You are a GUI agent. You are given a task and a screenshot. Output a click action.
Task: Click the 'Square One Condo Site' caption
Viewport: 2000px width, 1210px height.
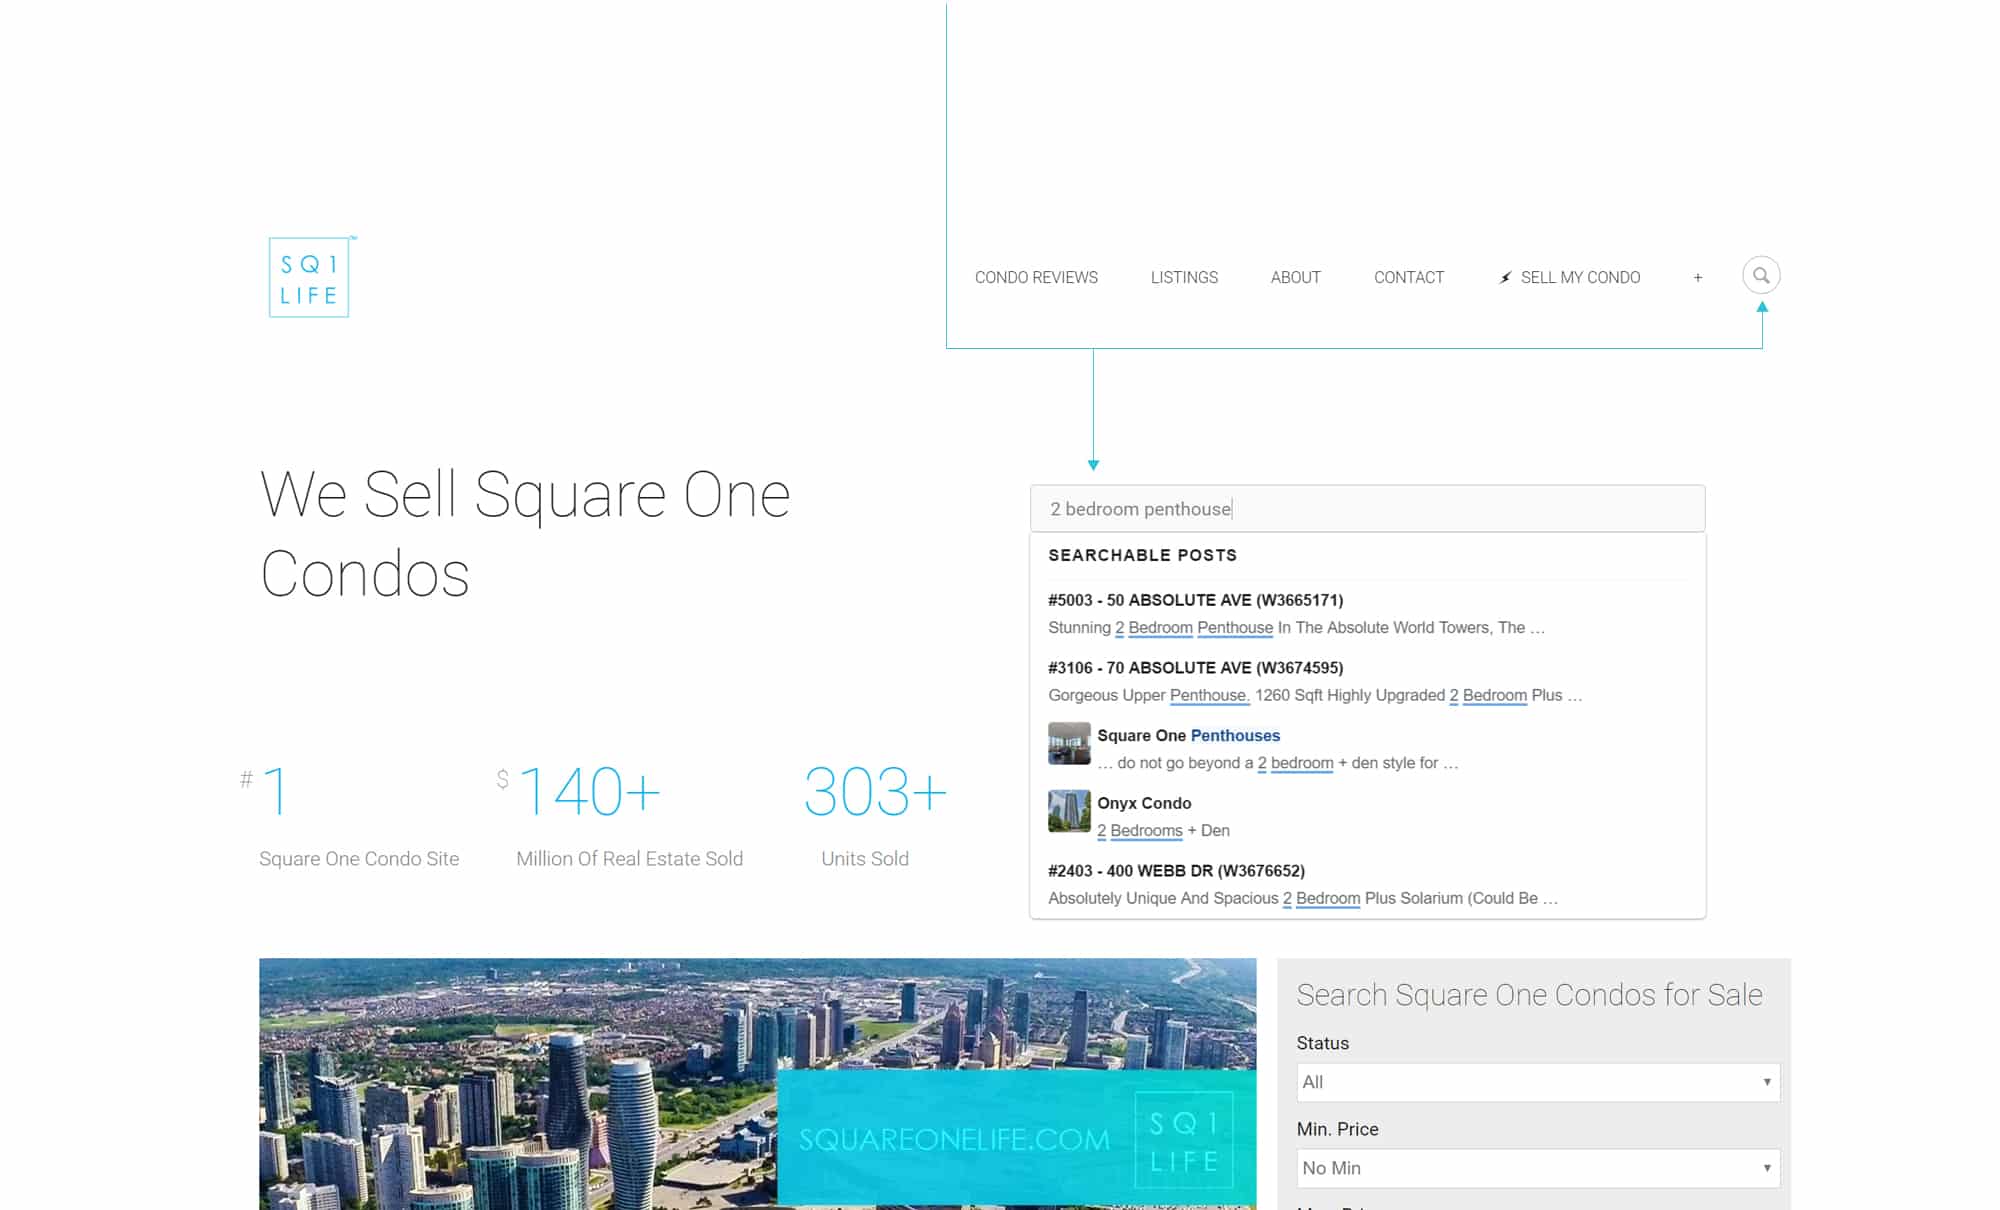coord(359,859)
